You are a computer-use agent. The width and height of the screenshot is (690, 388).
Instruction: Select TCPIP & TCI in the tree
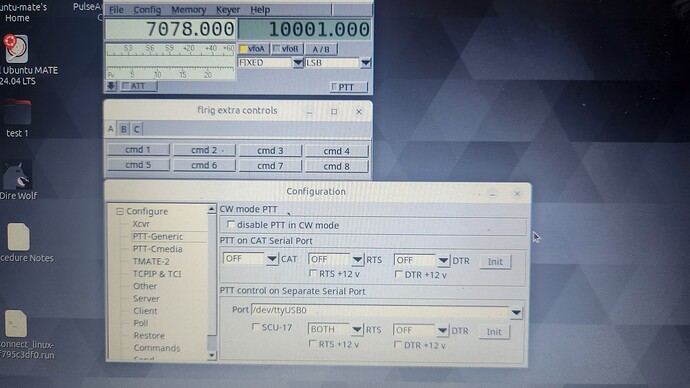click(157, 274)
